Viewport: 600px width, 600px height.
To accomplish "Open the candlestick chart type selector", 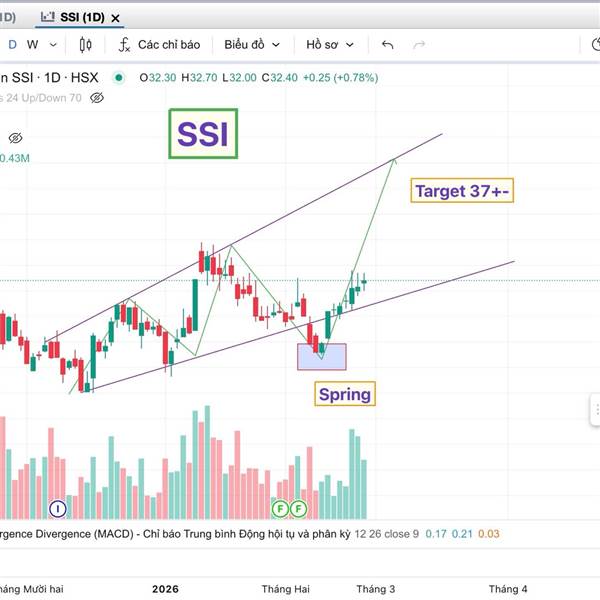I will [x=85, y=45].
